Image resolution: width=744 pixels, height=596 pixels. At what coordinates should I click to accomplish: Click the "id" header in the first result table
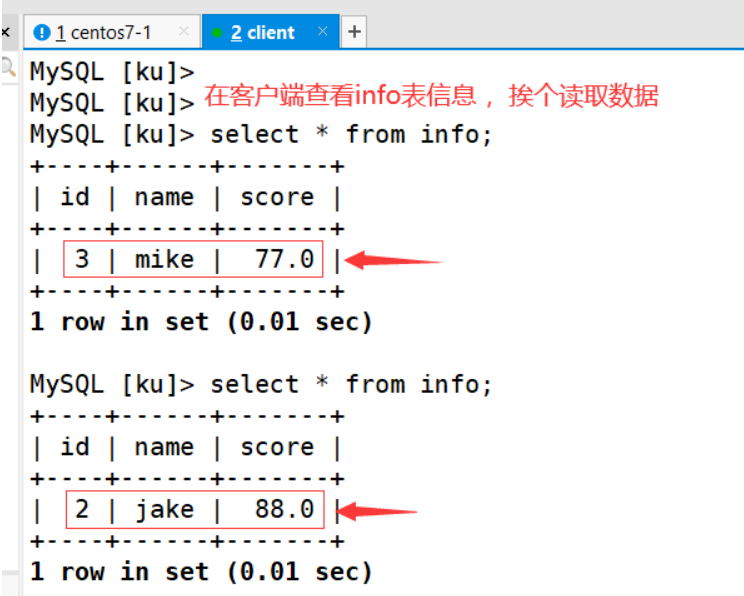(x=75, y=196)
